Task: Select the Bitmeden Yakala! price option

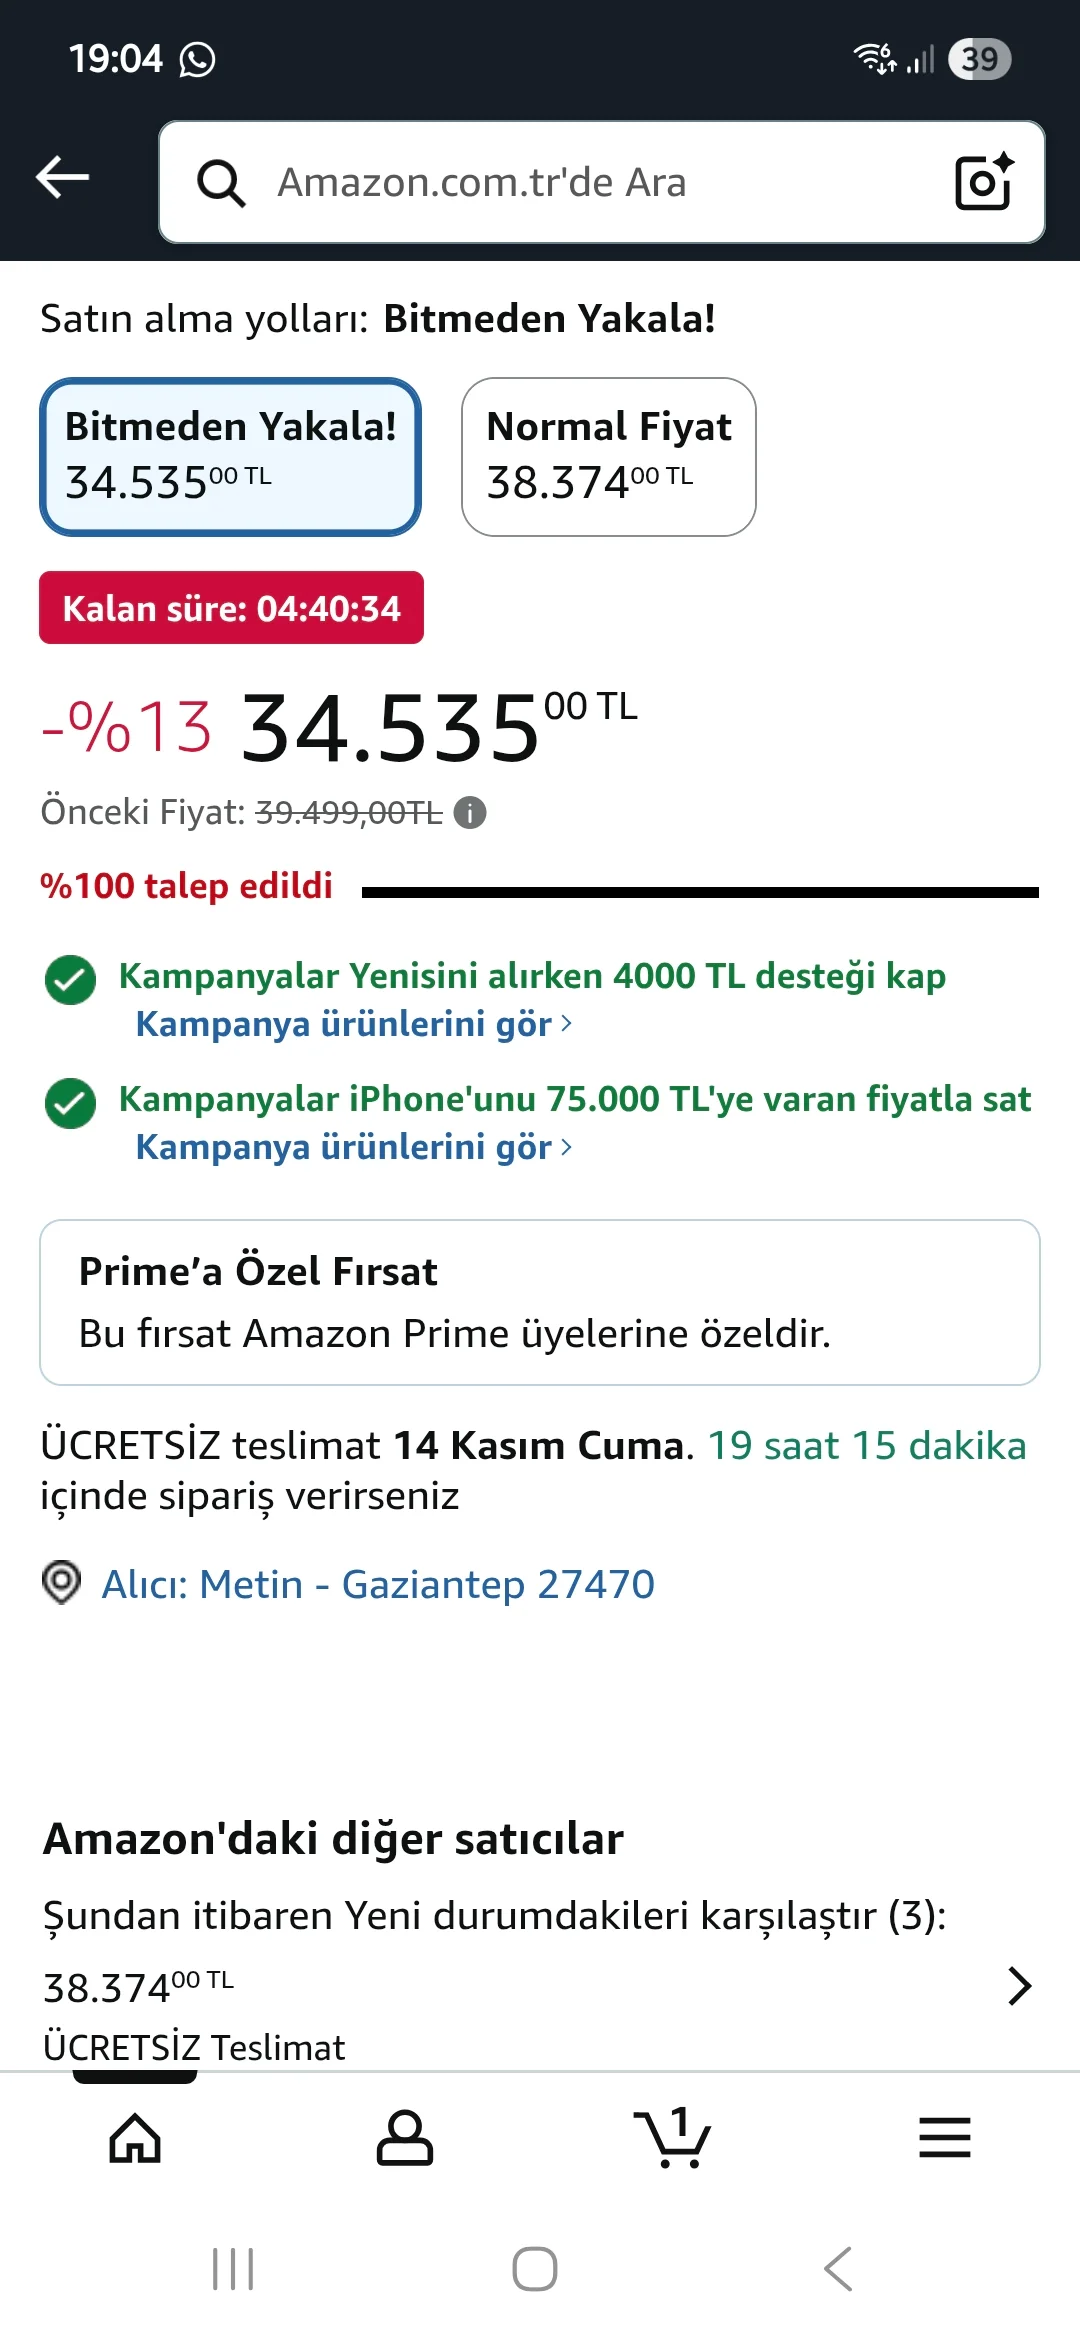Action: 230,456
